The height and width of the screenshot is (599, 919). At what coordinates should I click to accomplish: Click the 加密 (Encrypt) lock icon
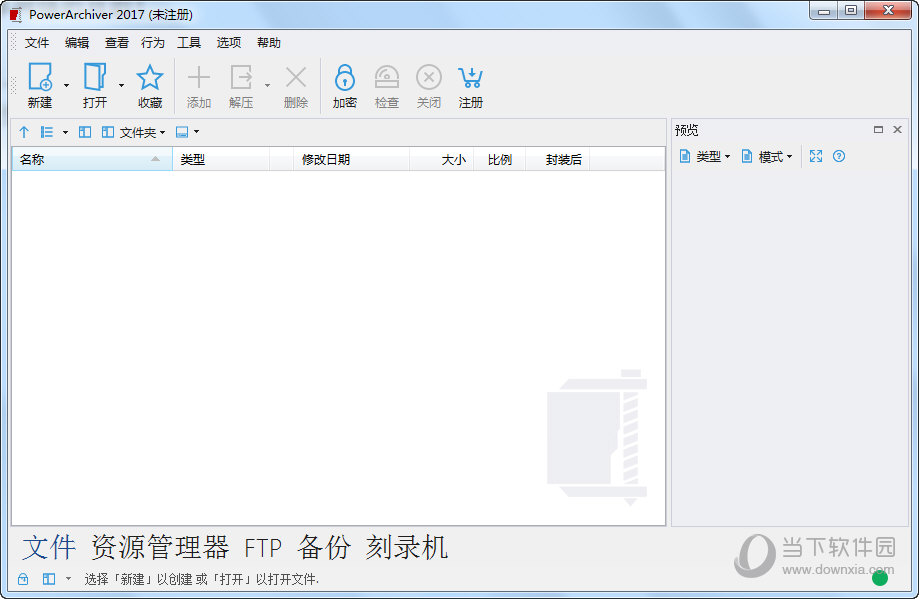(x=345, y=77)
